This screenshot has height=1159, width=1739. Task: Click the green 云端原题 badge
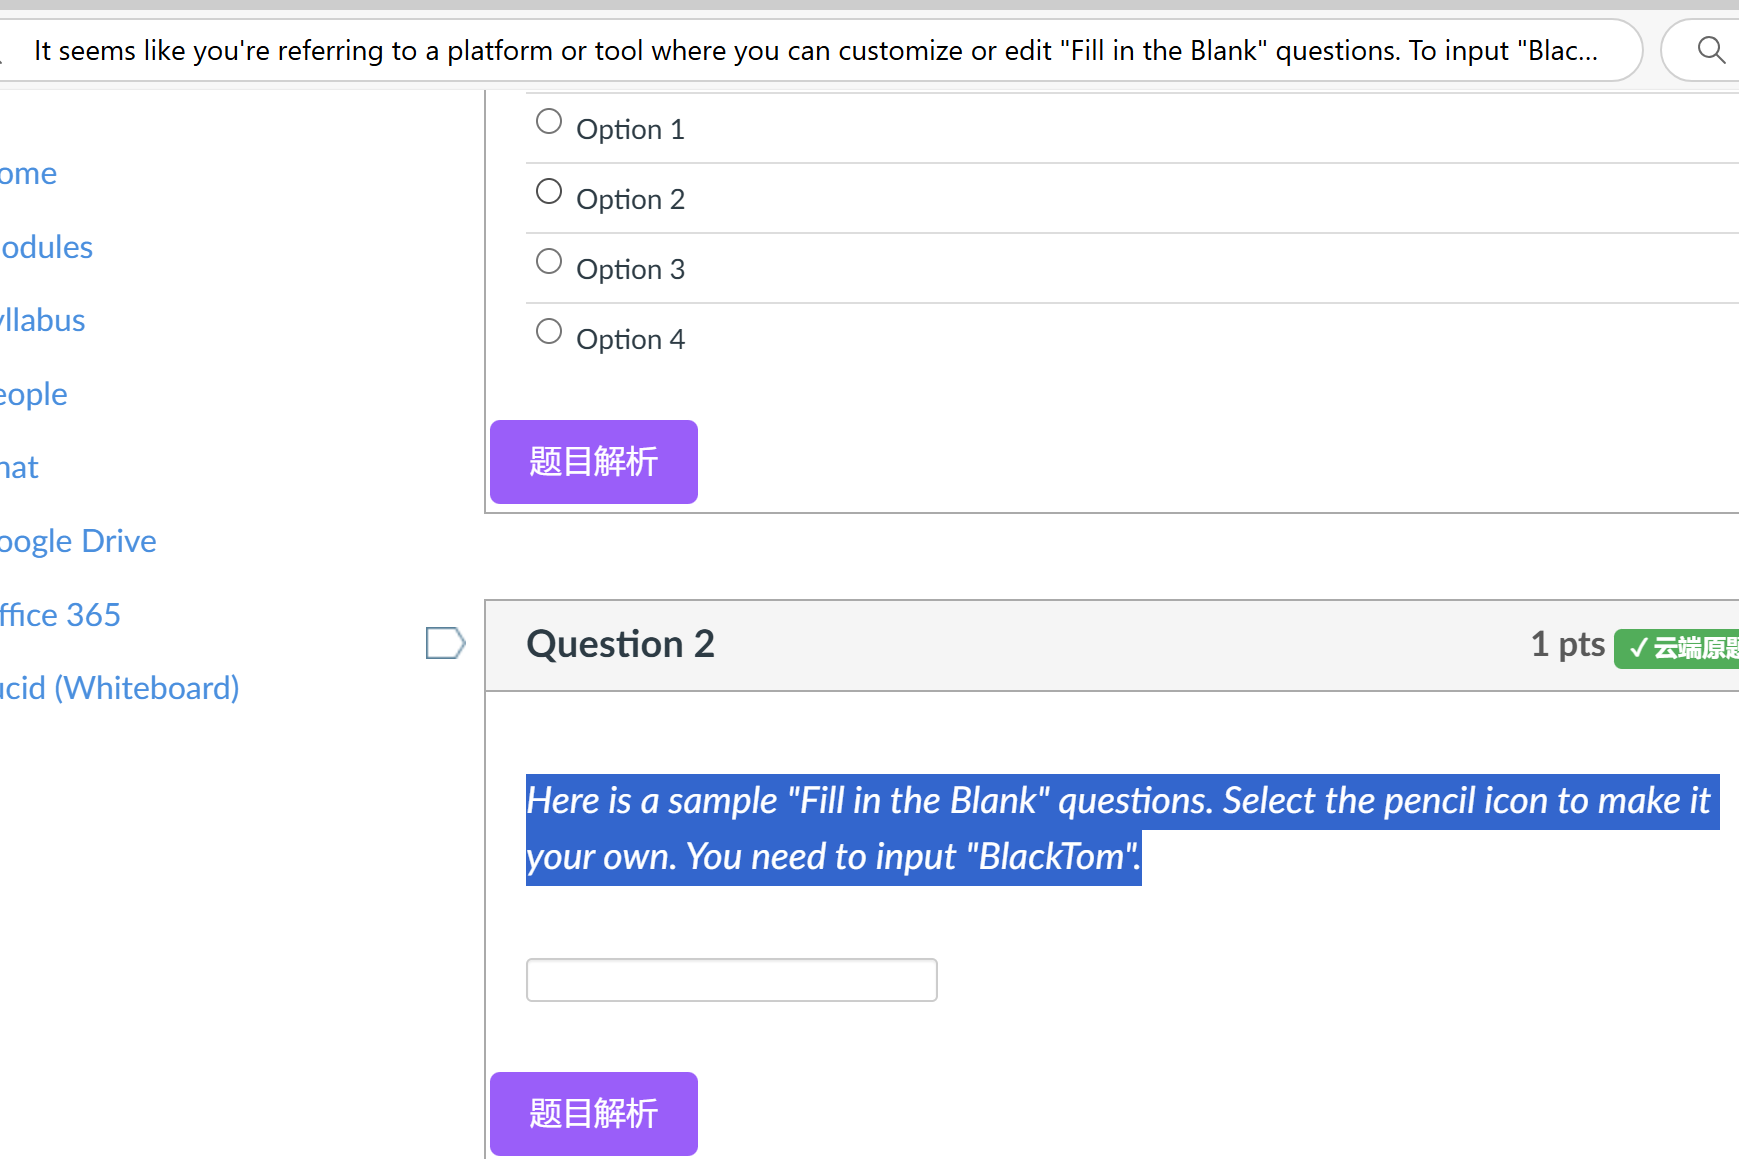(x=1677, y=648)
